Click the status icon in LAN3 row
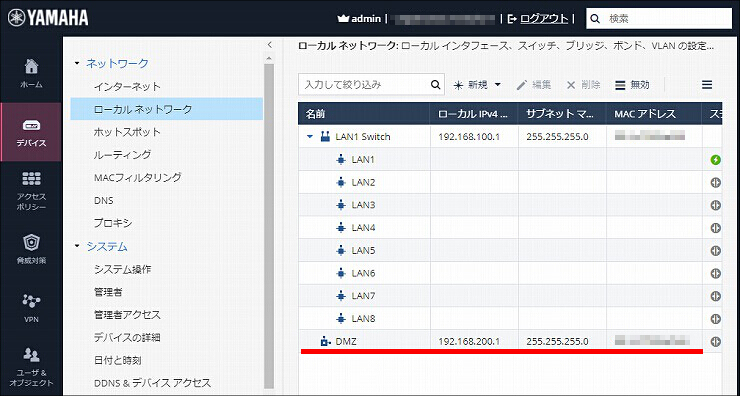The height and width of the screenshot is (396, 740). pyautogui.click(x=715, y=205)
